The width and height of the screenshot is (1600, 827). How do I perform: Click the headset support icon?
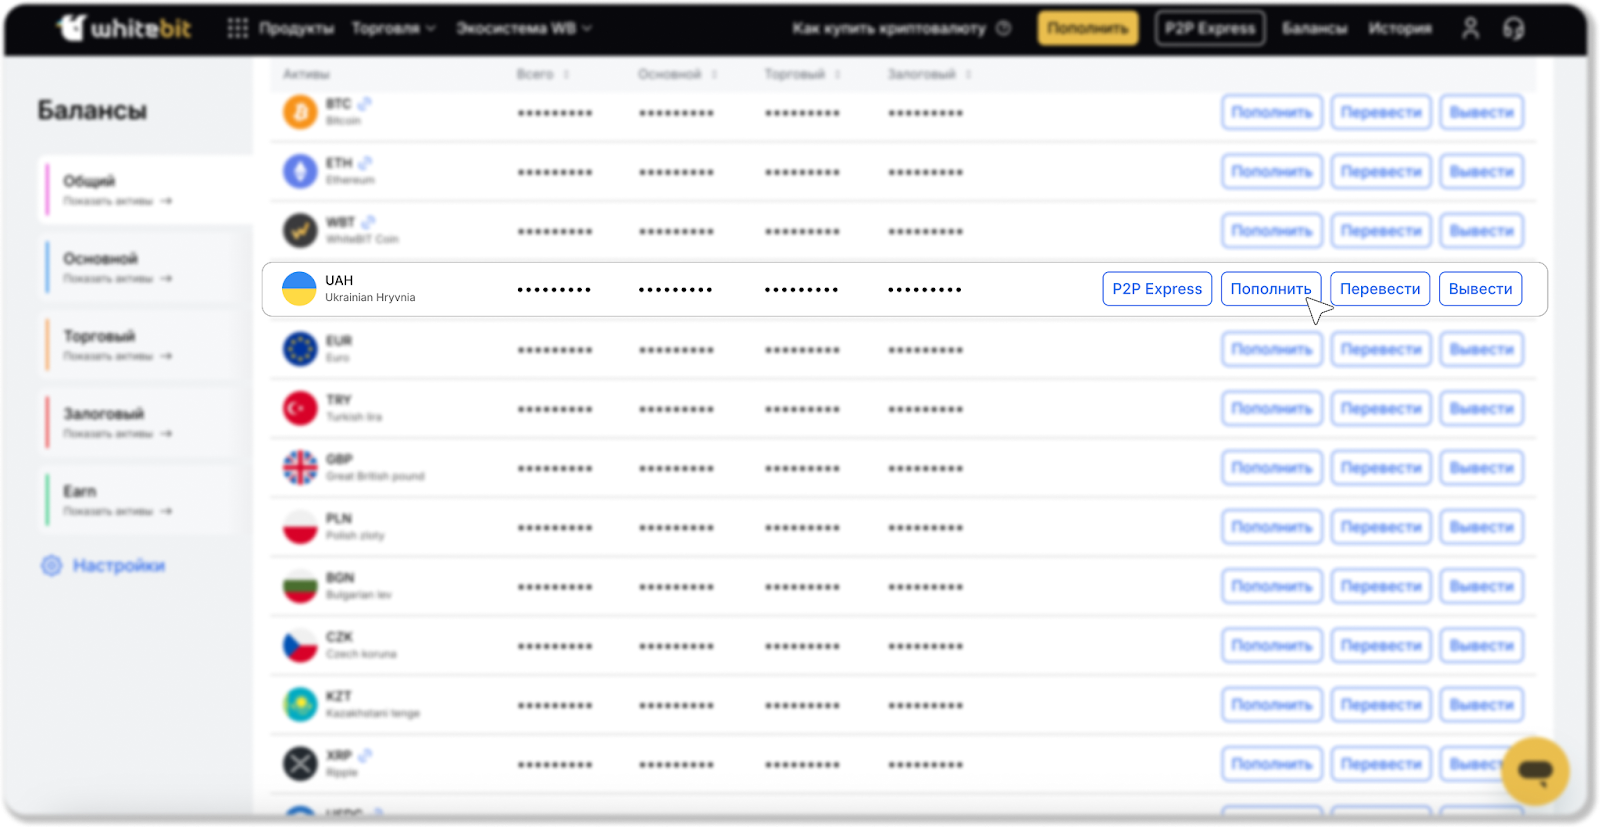pos(1513,28)
